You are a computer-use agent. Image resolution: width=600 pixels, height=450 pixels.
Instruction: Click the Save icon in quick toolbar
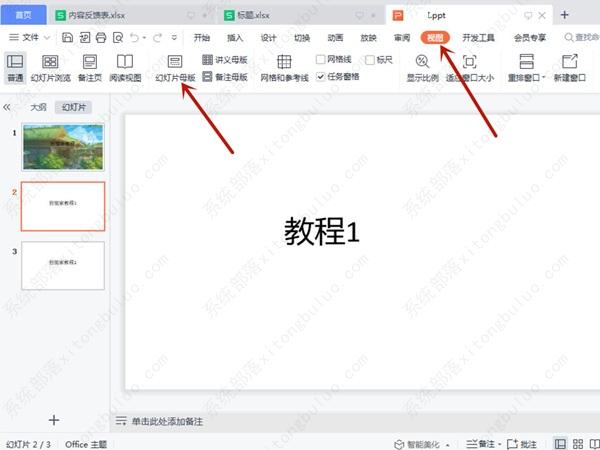point(67,38)
